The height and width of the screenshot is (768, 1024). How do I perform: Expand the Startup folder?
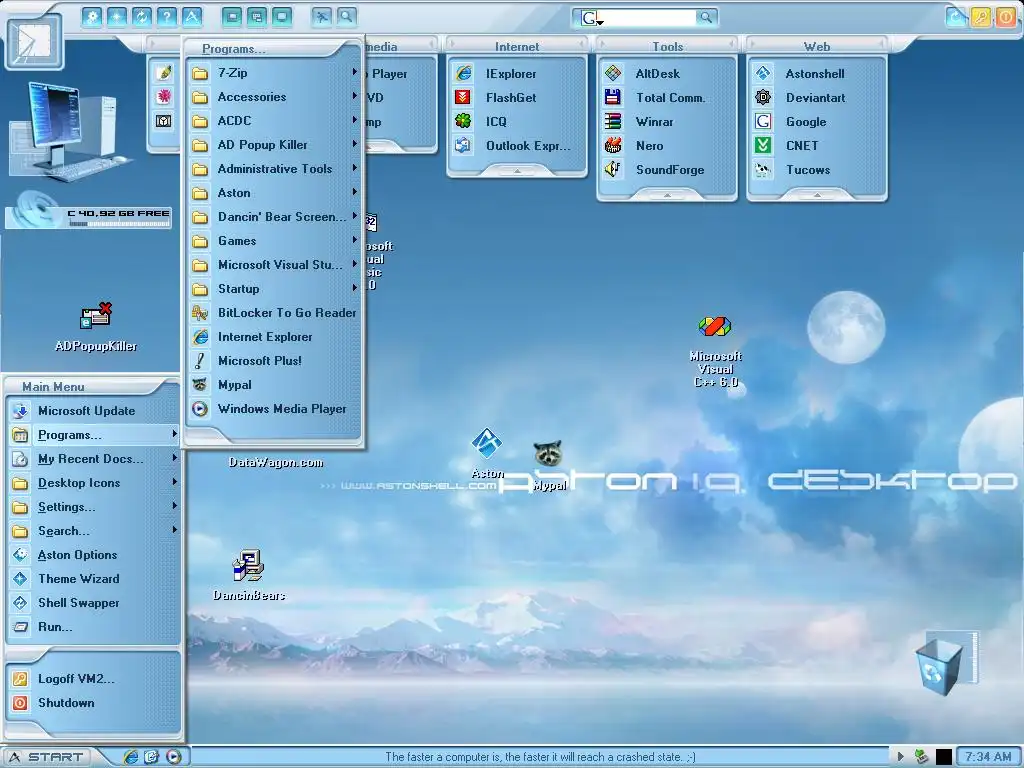pyautogui.click(x=274, y=289)
